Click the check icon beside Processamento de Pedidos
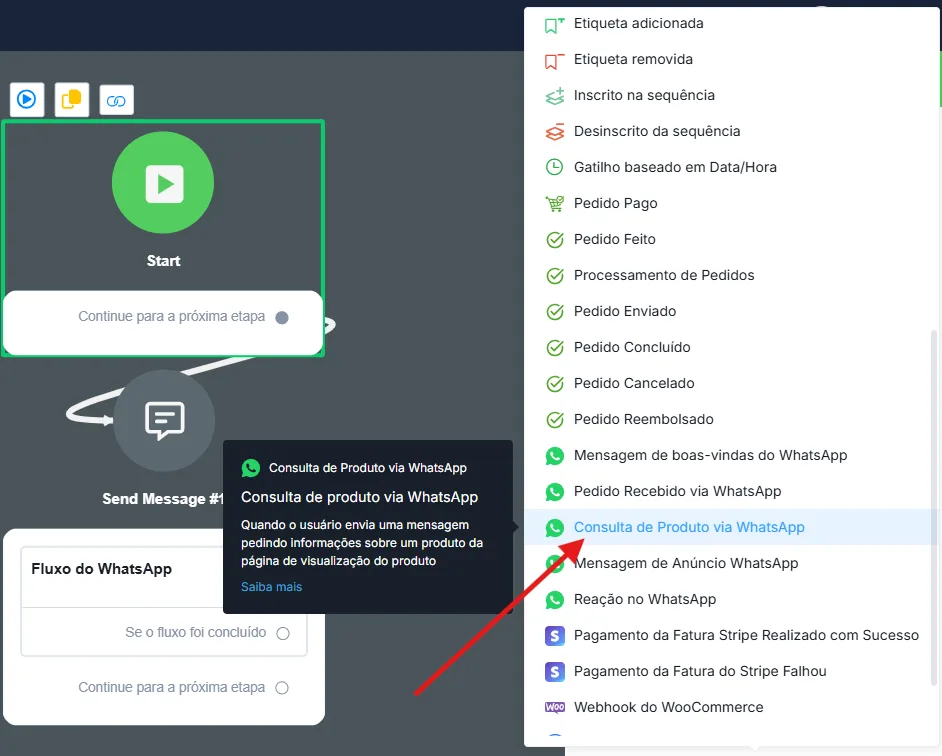 coord(555,276)
